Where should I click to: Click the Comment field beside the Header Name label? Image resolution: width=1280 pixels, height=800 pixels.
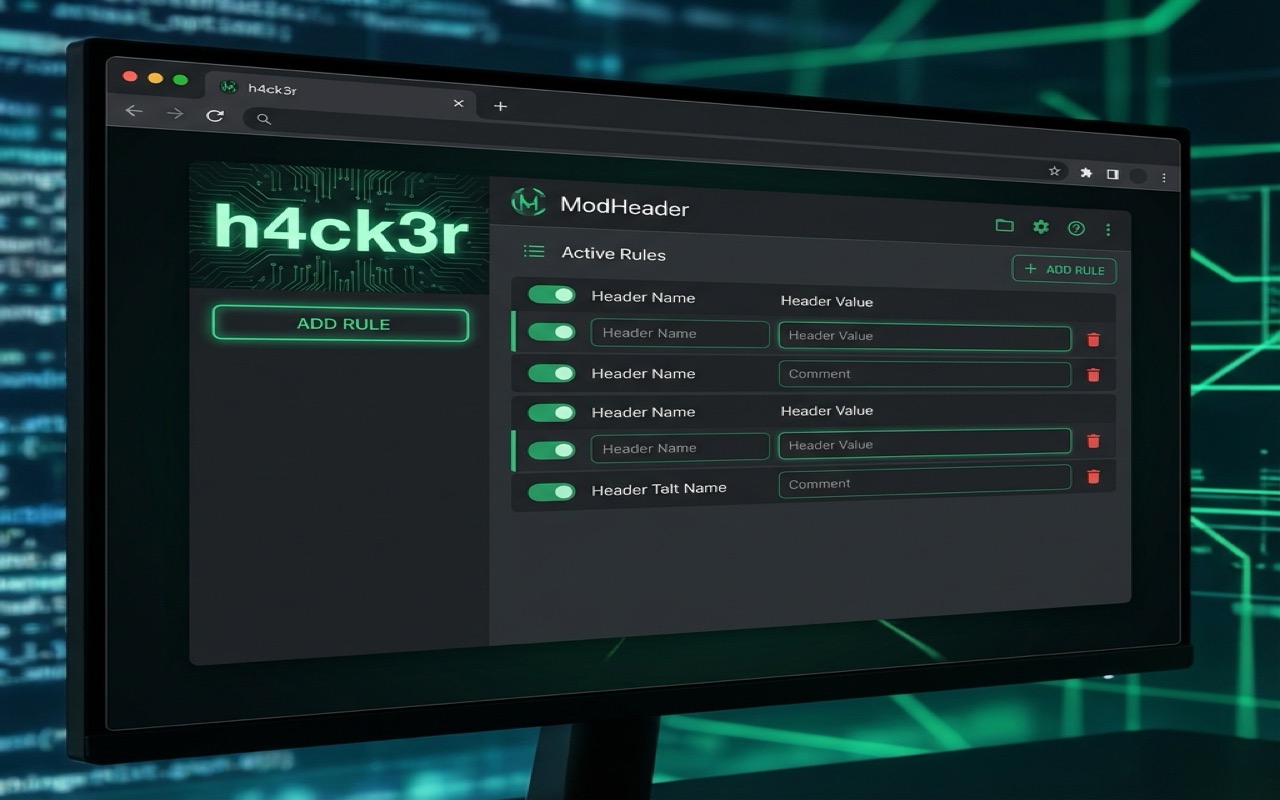click(x=925, y=374)
